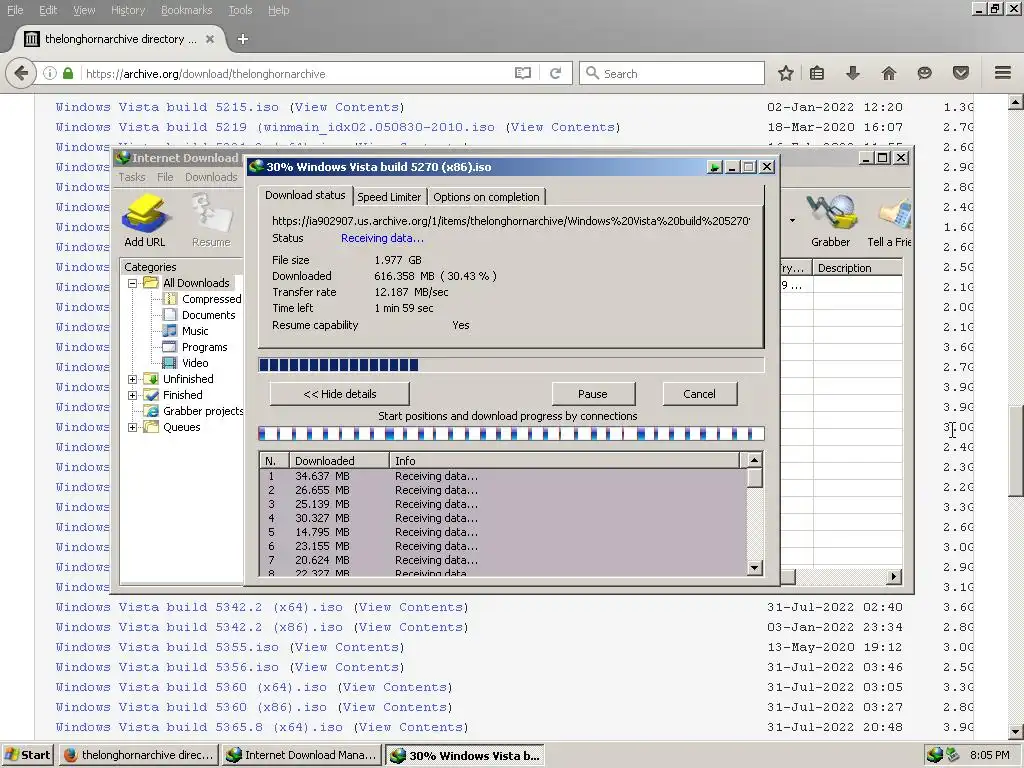Pause the Windows Vista download

pyautogui.click(x=593, y=394)
